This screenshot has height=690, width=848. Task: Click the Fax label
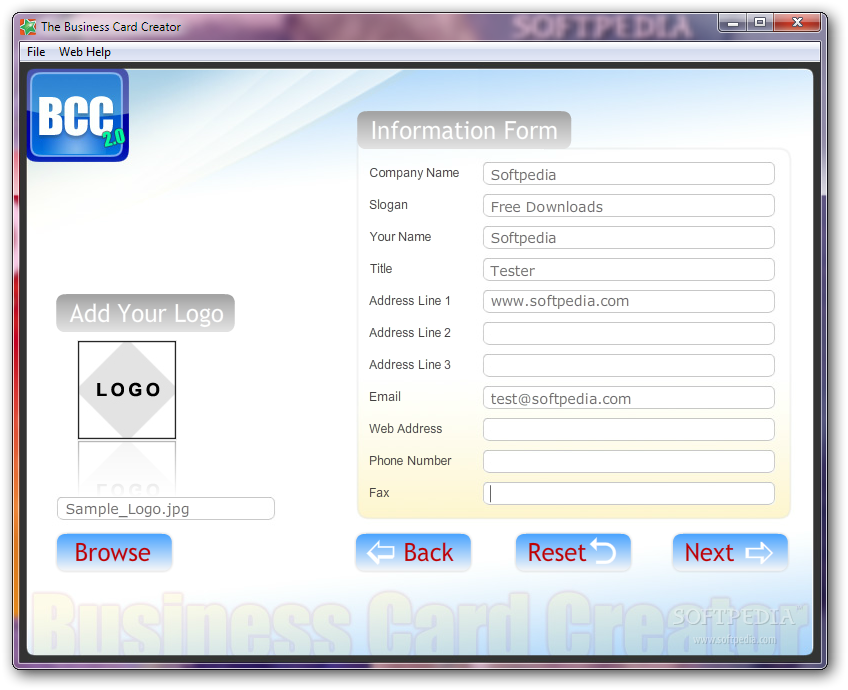click(x=379, y=493)
